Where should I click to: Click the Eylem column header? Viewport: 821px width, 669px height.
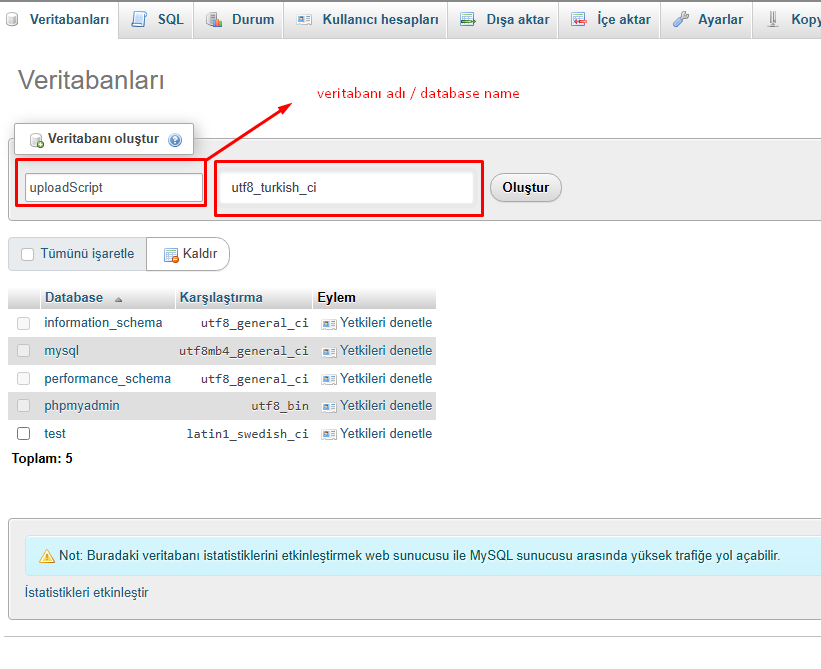coord(336,297)
